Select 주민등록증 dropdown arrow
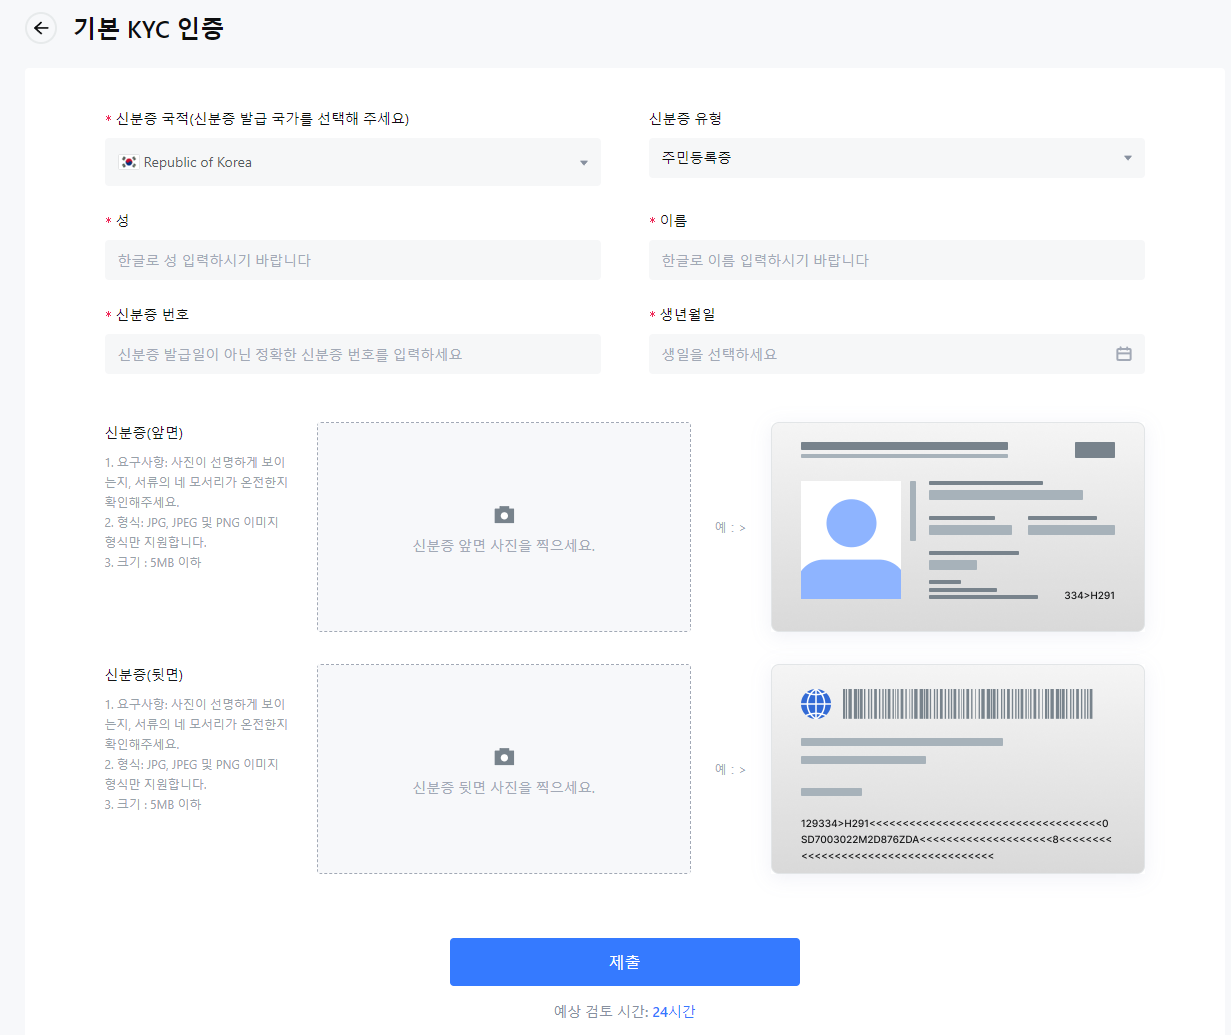 (1128, 157)
